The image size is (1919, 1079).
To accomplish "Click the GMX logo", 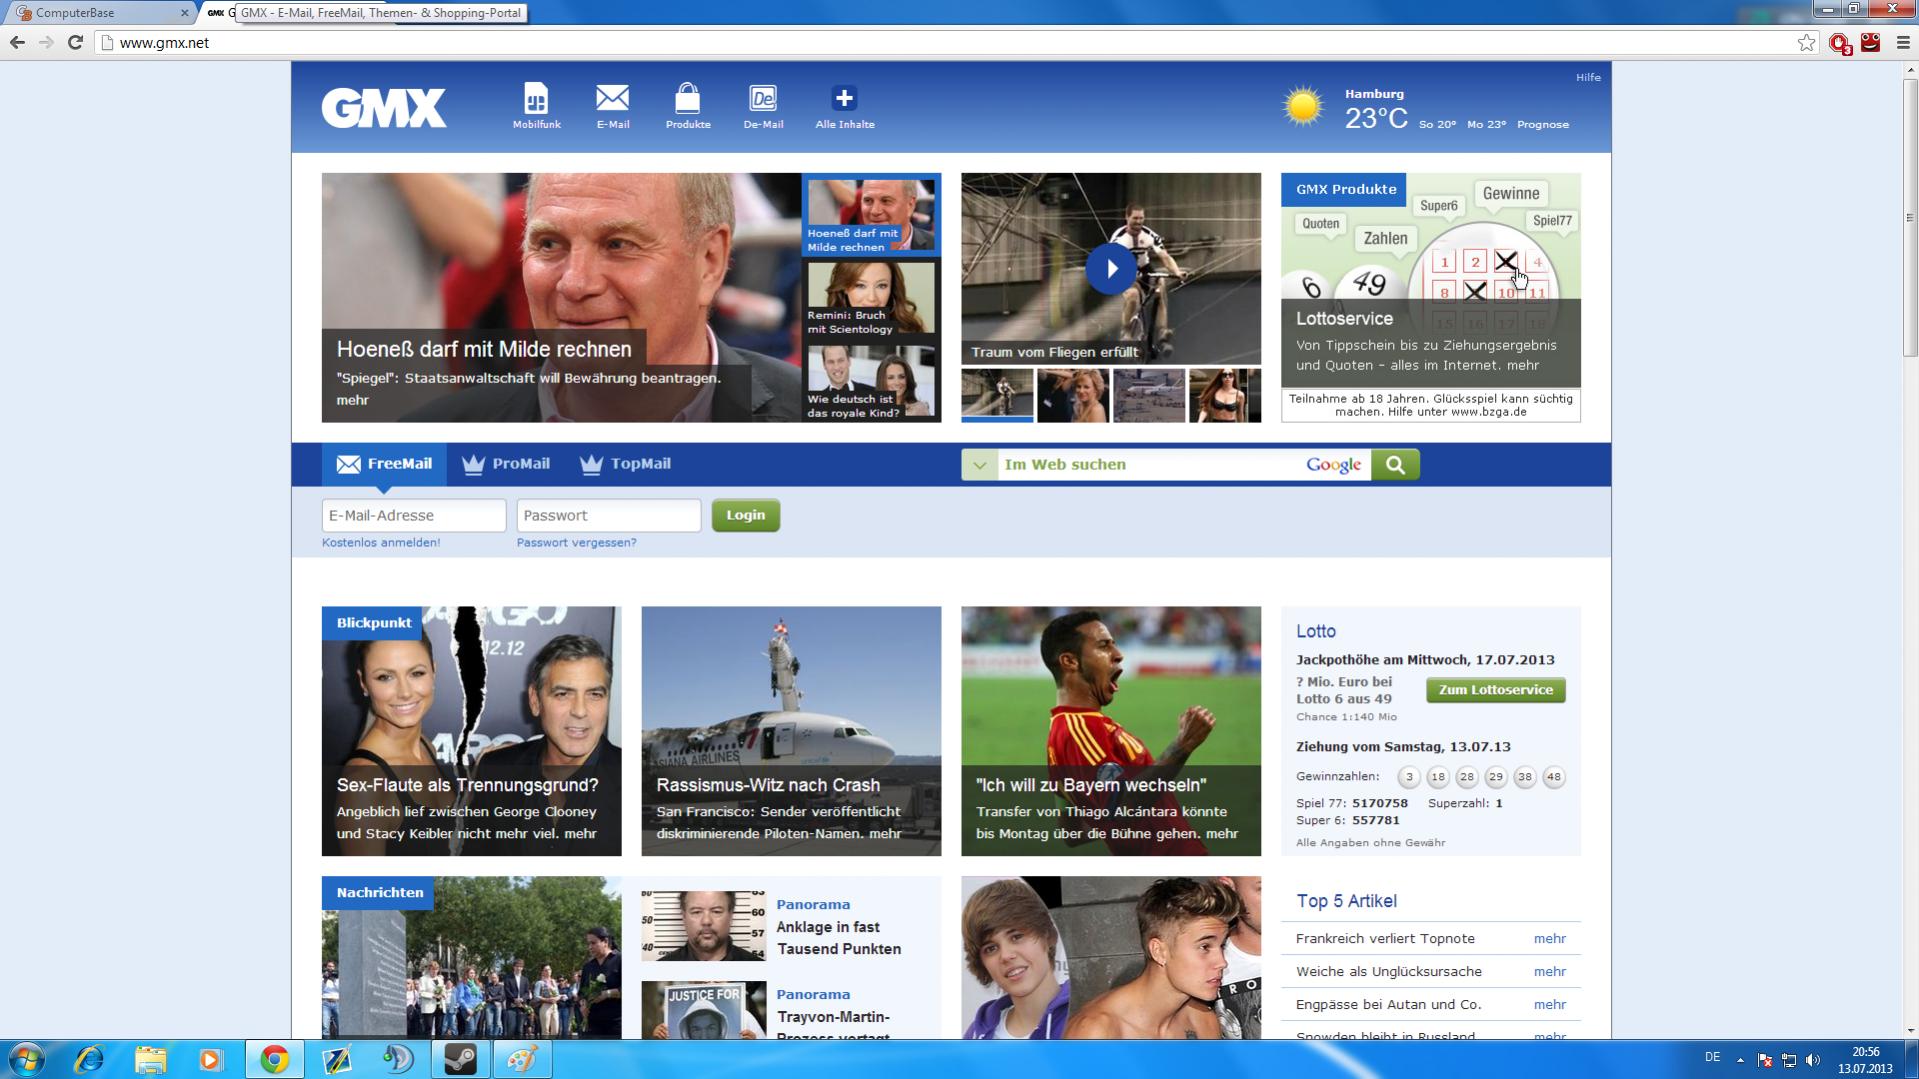I will pyautogui.click(x=384, y=108).
